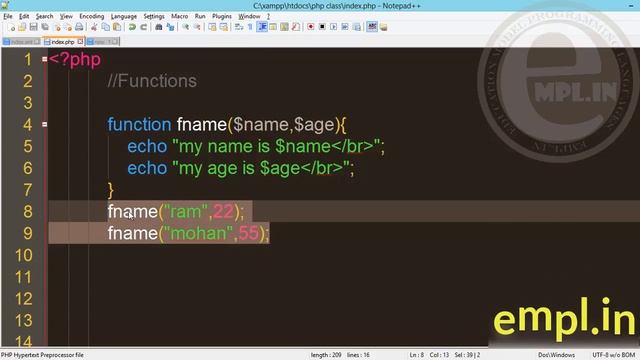
Task: Close the index.php tab with its X
Action: (80, 42)
